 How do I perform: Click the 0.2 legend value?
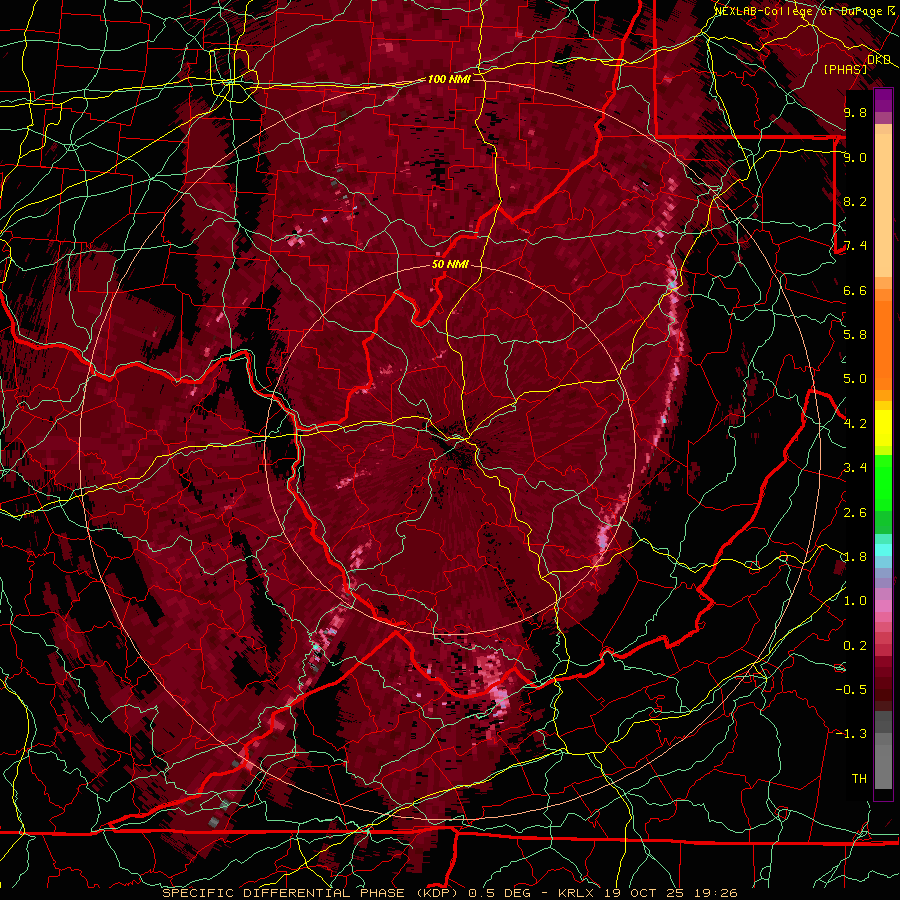tap(855, 646)
